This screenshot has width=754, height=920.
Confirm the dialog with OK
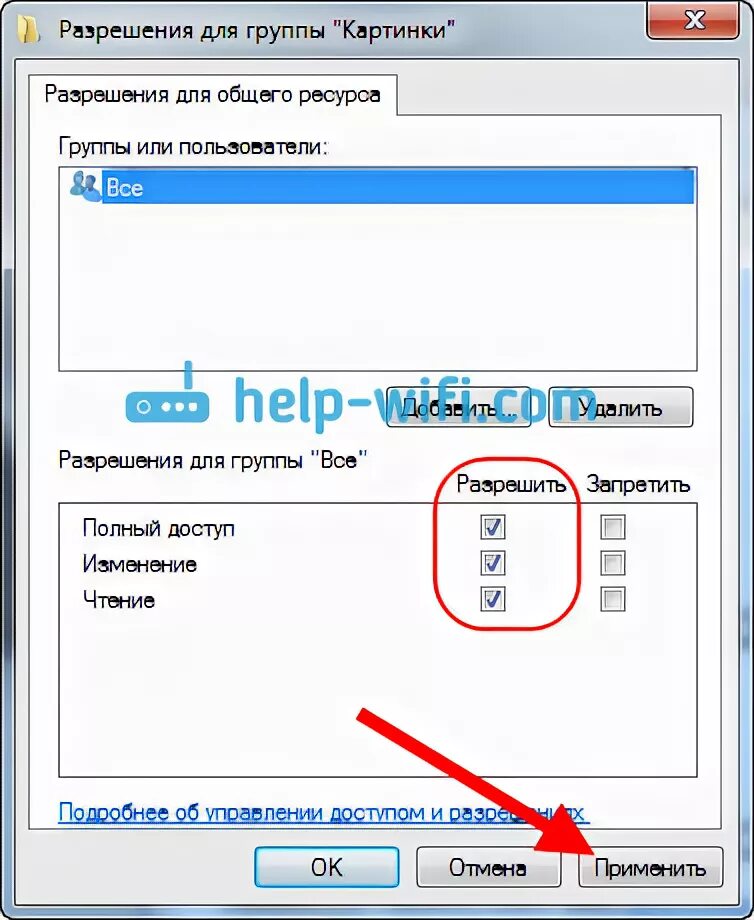click(x=327, y=867)
